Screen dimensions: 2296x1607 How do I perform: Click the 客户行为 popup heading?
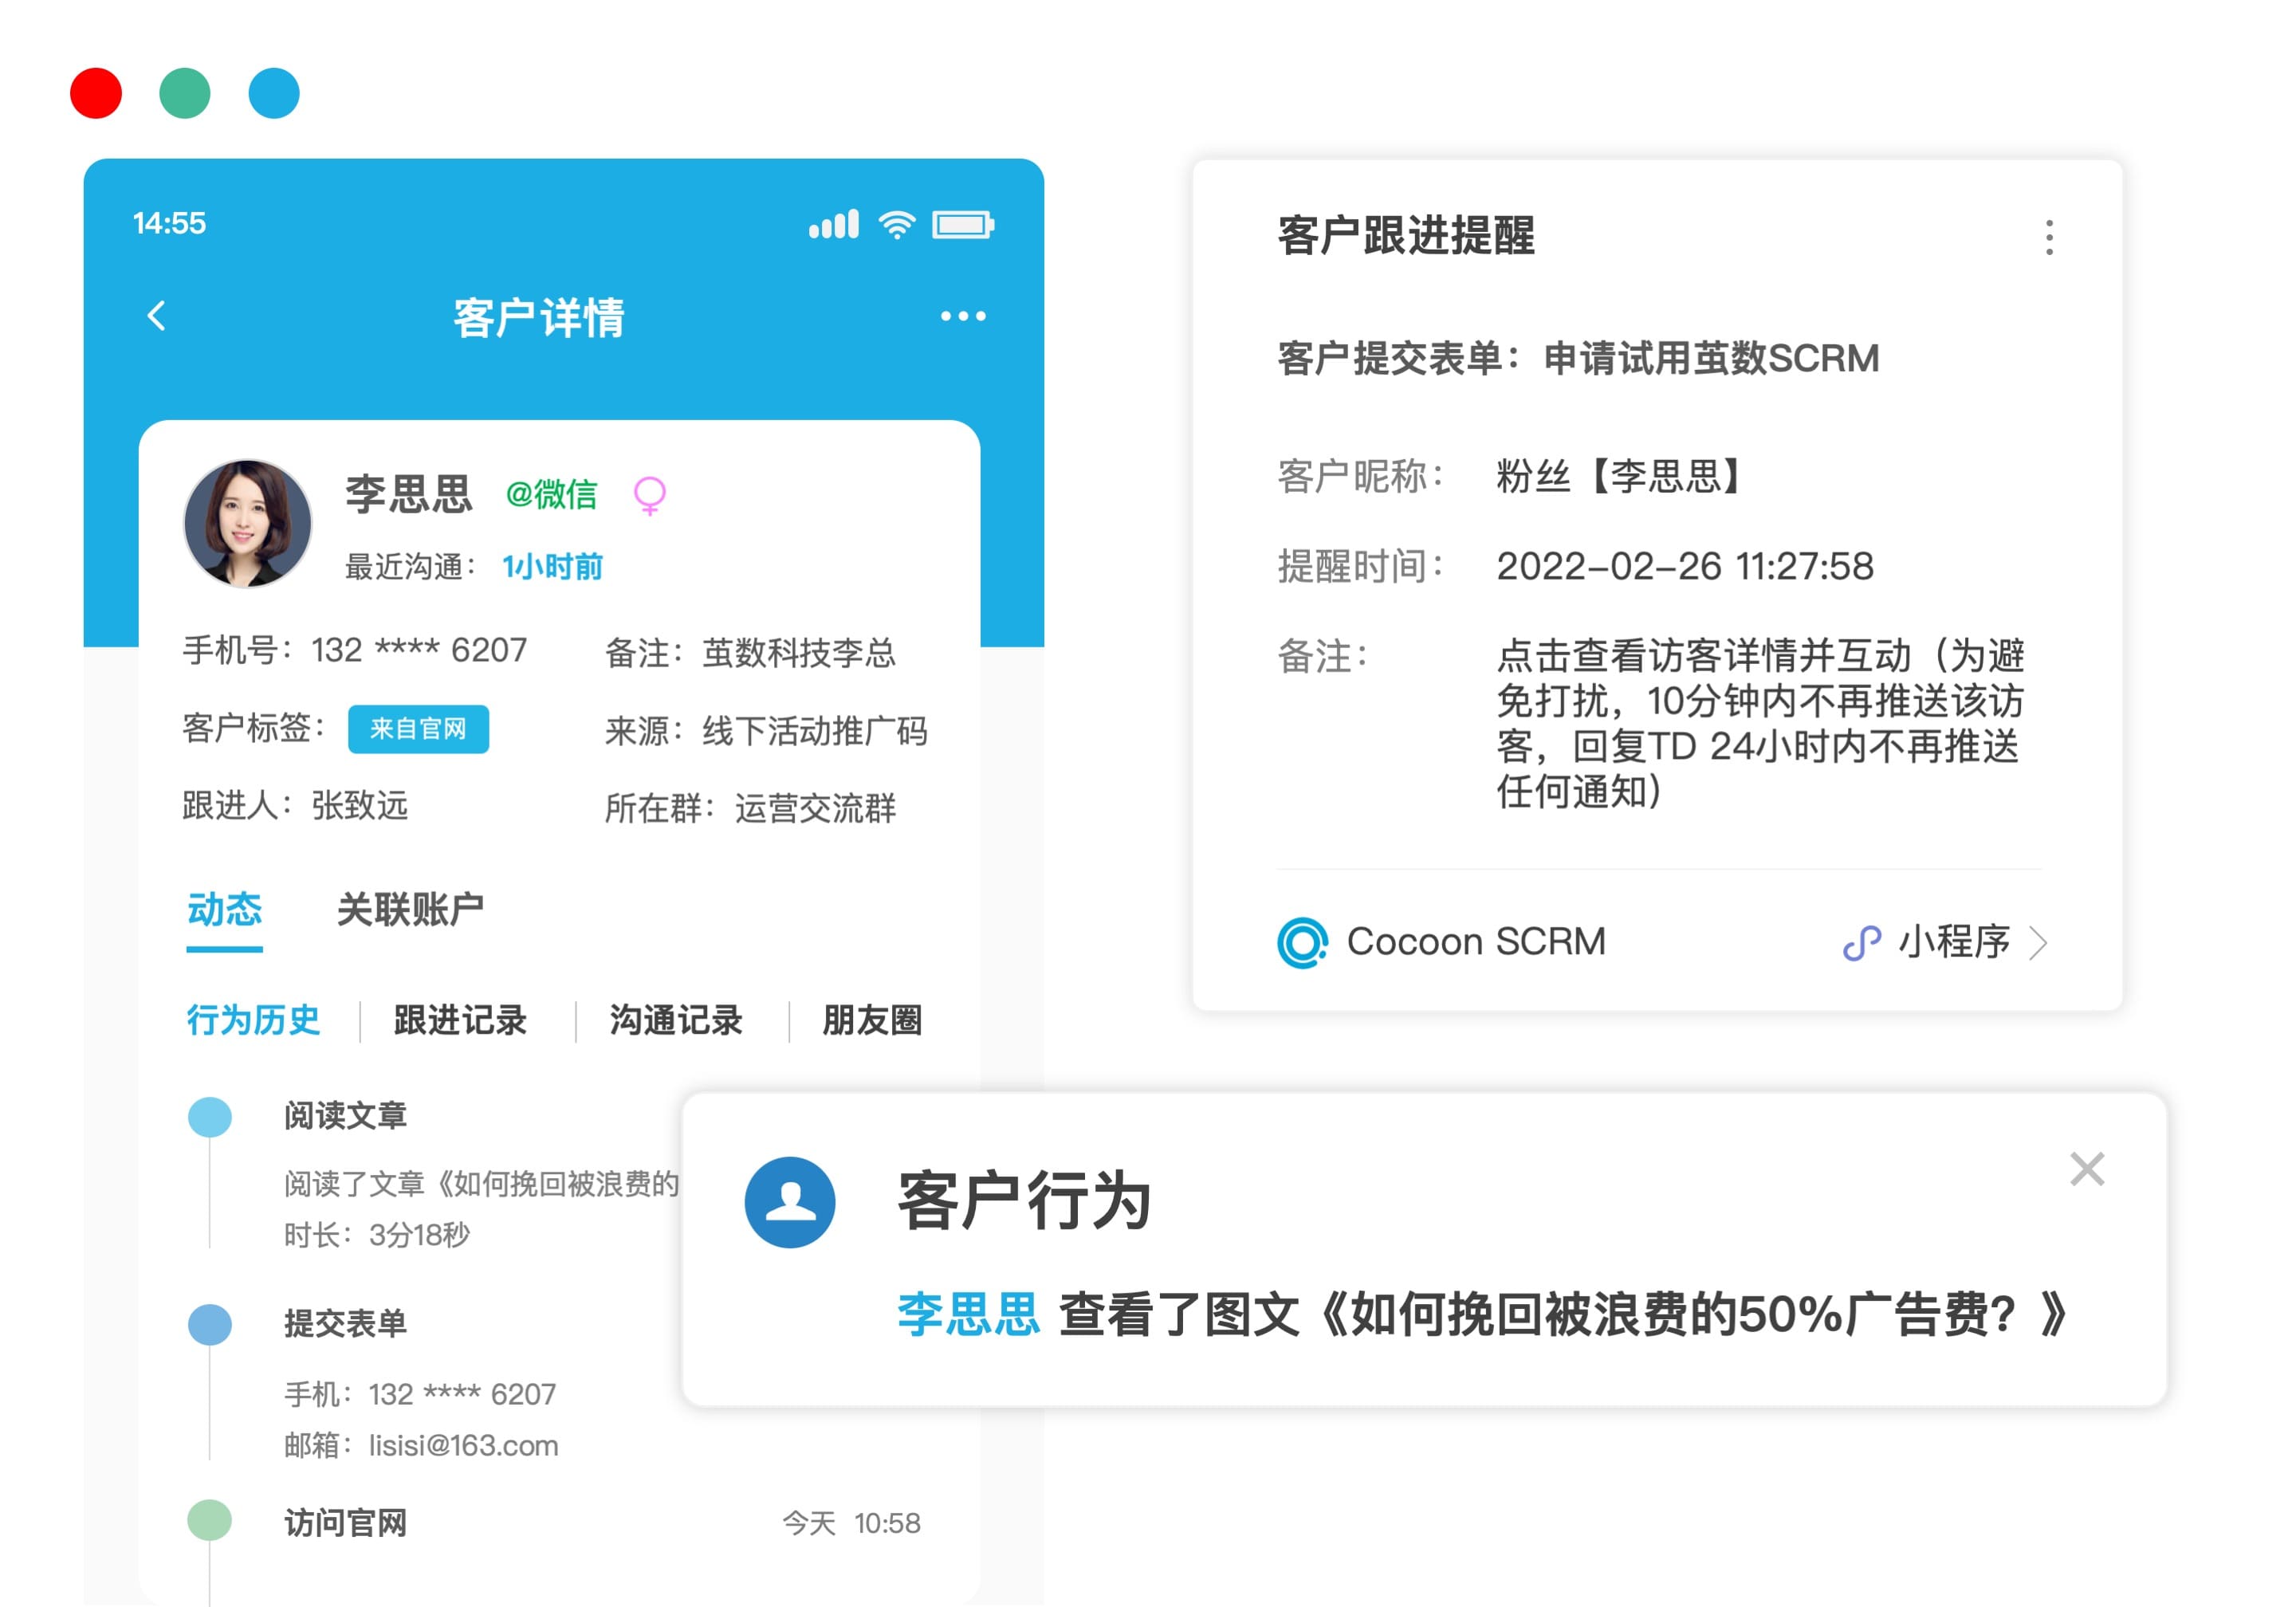coord(1024,1200)
